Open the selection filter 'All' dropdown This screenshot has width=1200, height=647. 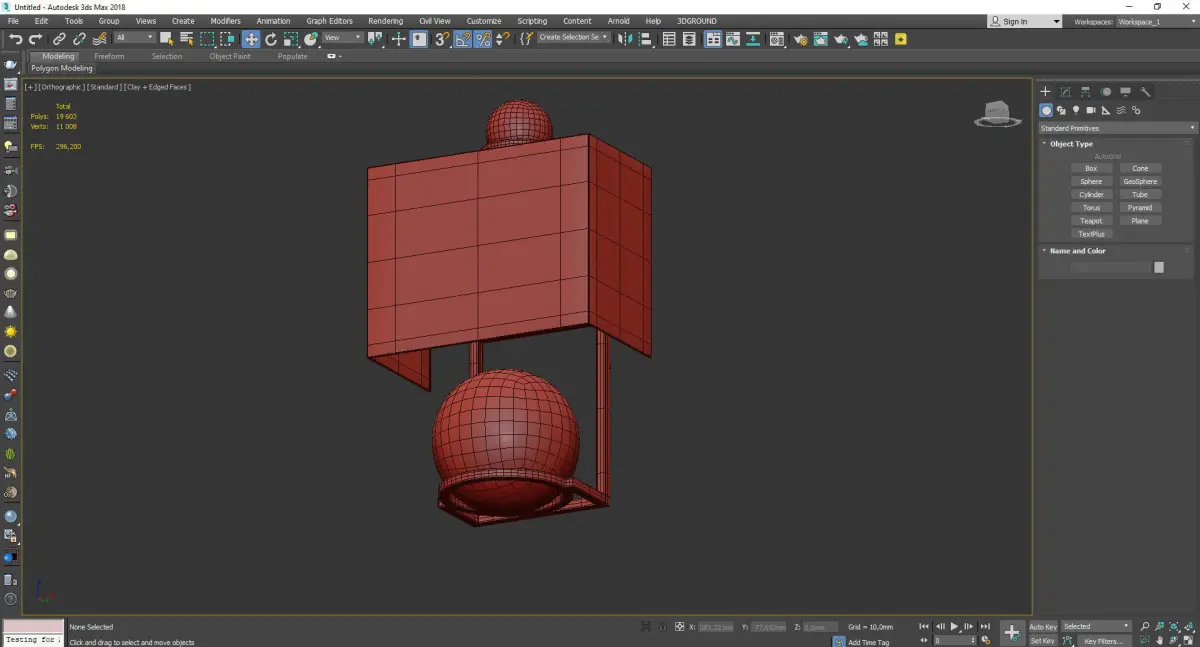[134, 38]
